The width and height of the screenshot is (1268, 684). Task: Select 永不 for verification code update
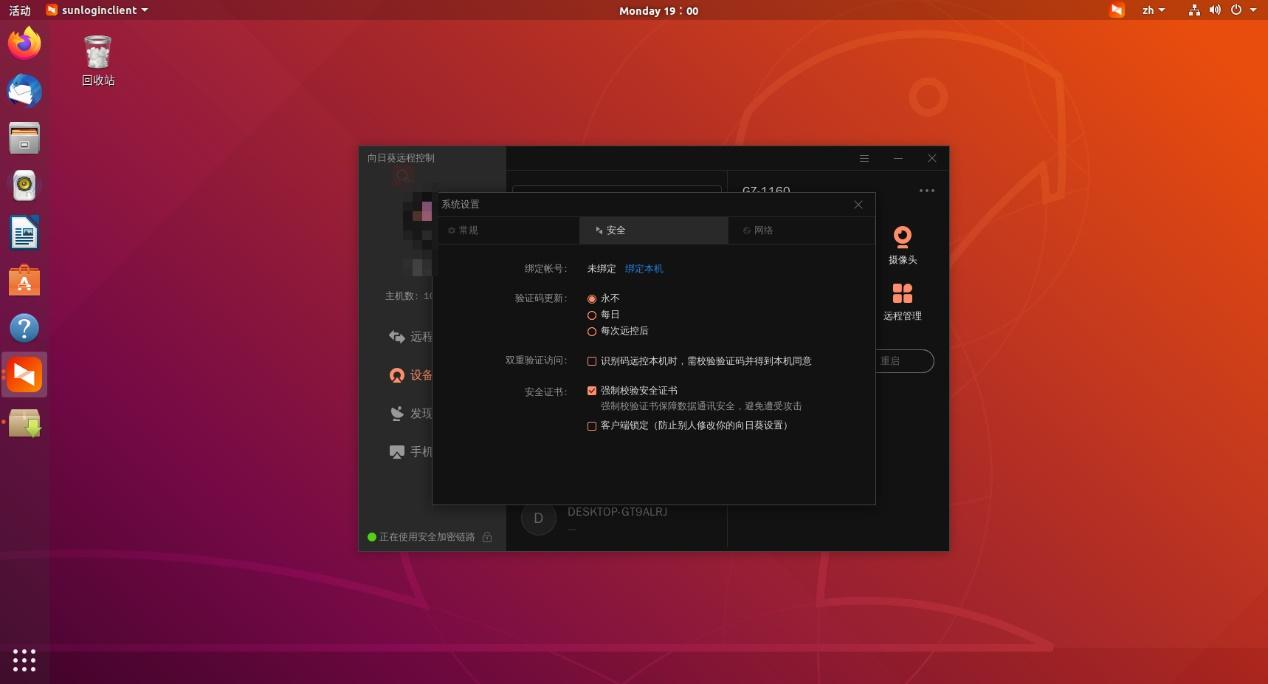pos(592,299)
